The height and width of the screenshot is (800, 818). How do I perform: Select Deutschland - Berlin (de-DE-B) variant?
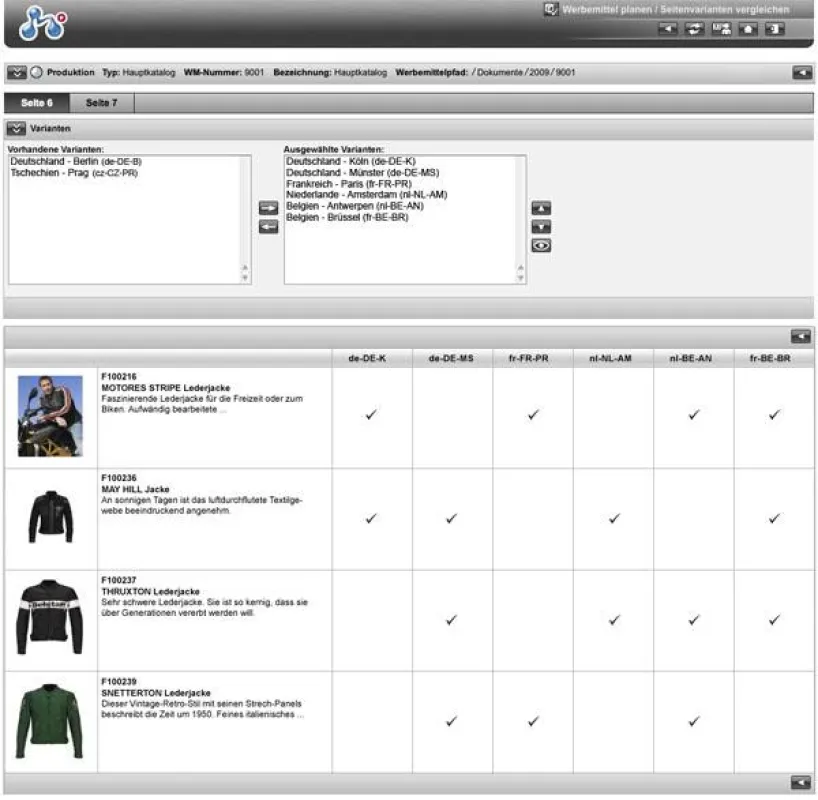tap(76, 162)
